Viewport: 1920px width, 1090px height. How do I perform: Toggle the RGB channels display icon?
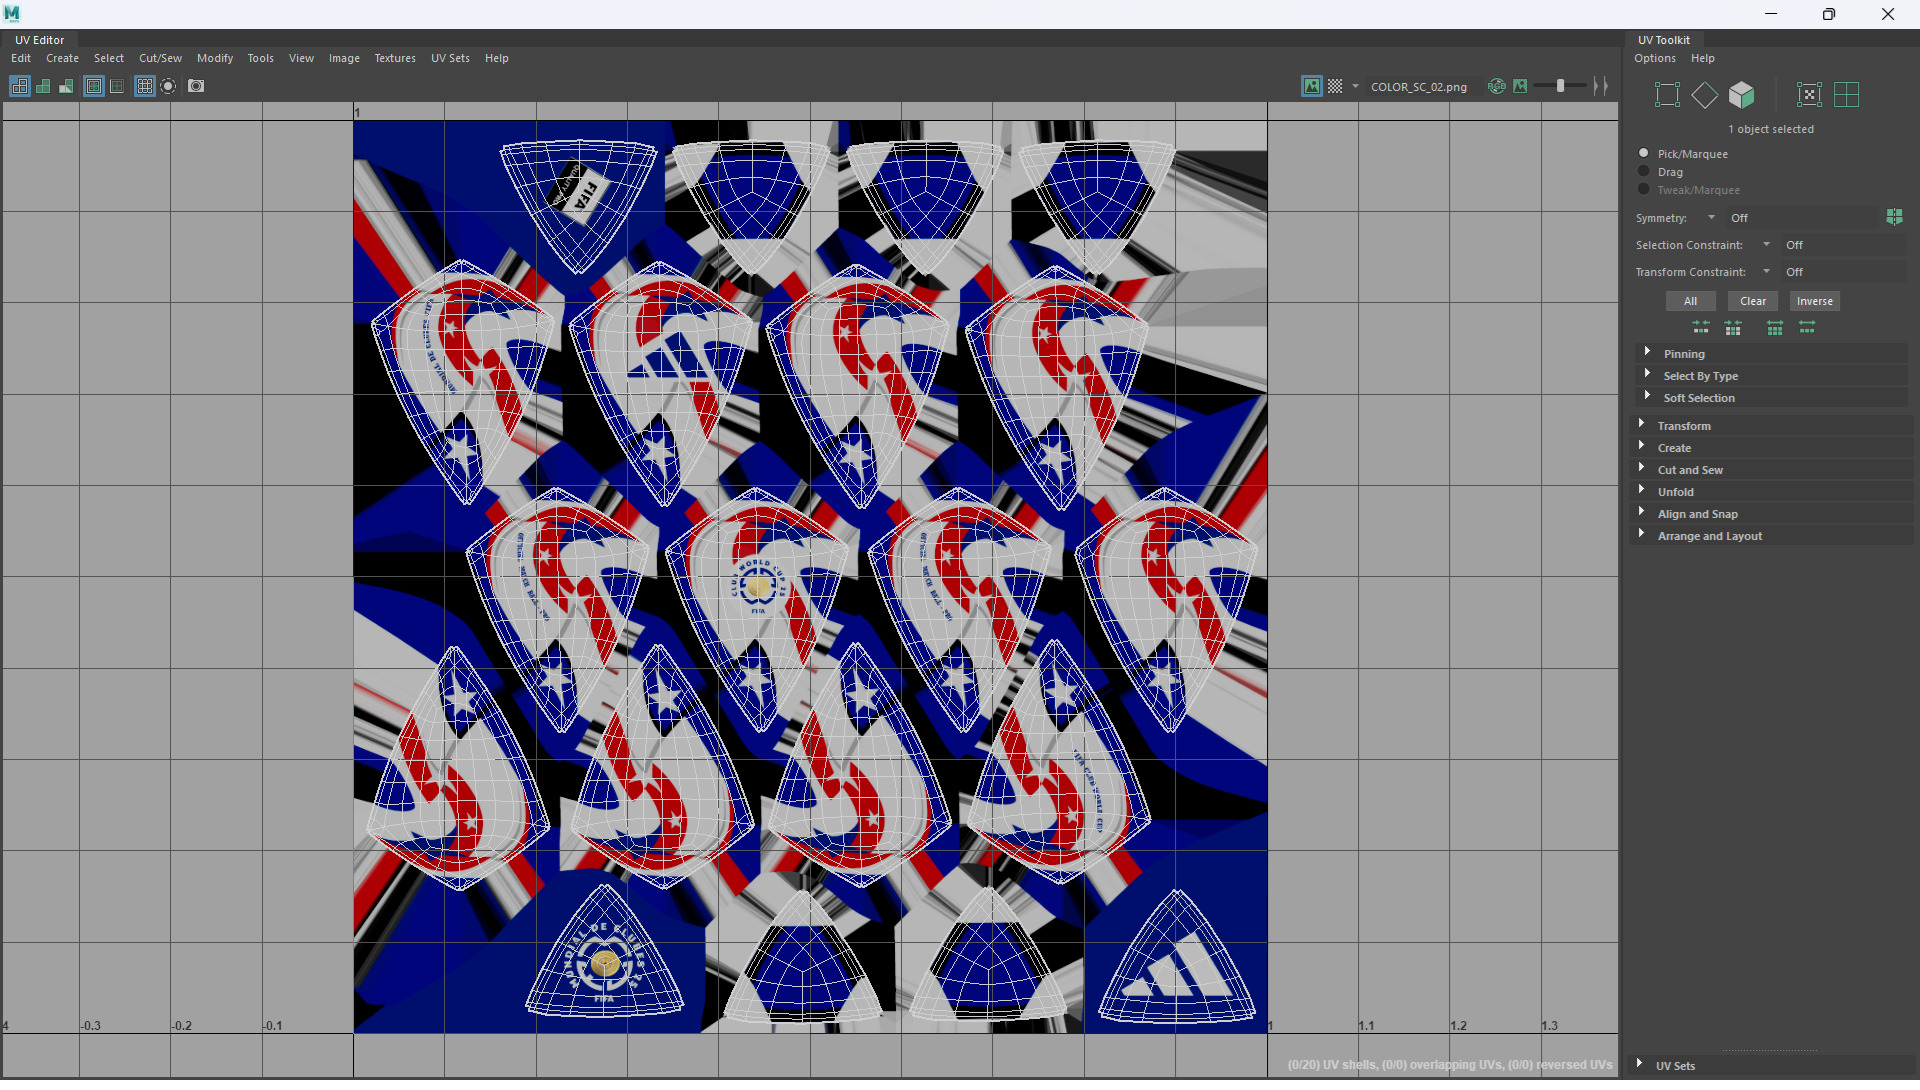1497,87
